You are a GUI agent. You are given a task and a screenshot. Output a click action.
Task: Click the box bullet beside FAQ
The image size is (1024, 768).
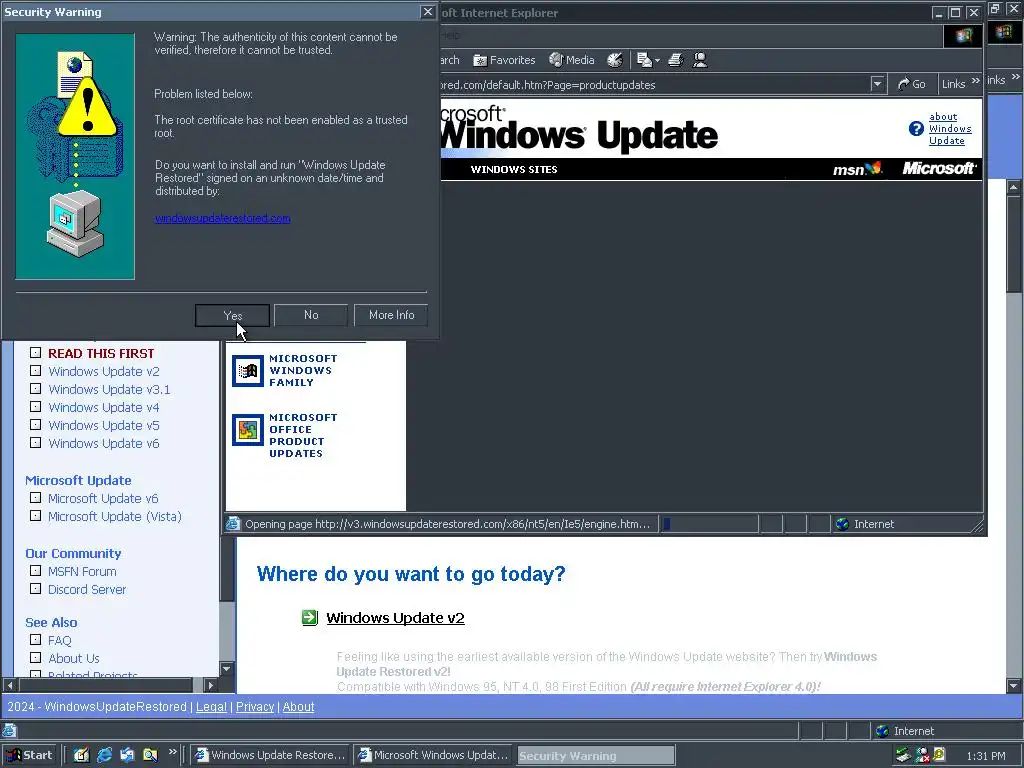[35, 640]
